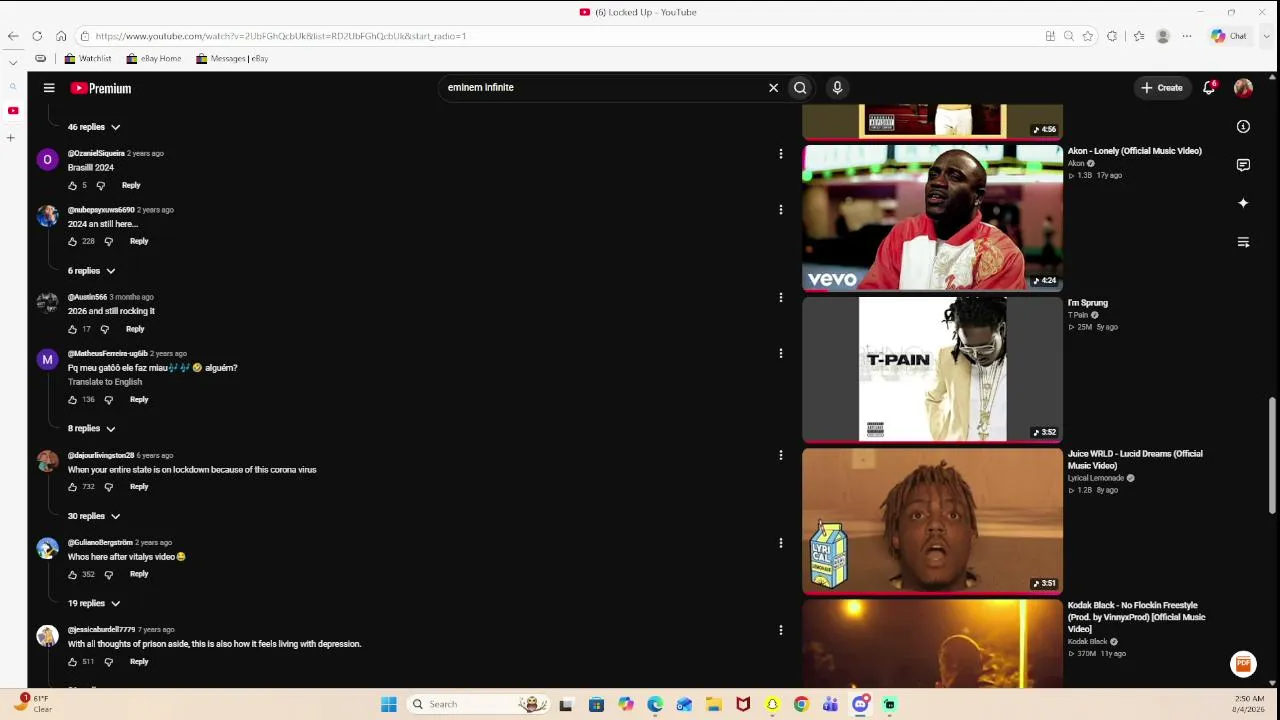Like the "2024 an still here" comment

coord(72,241)
